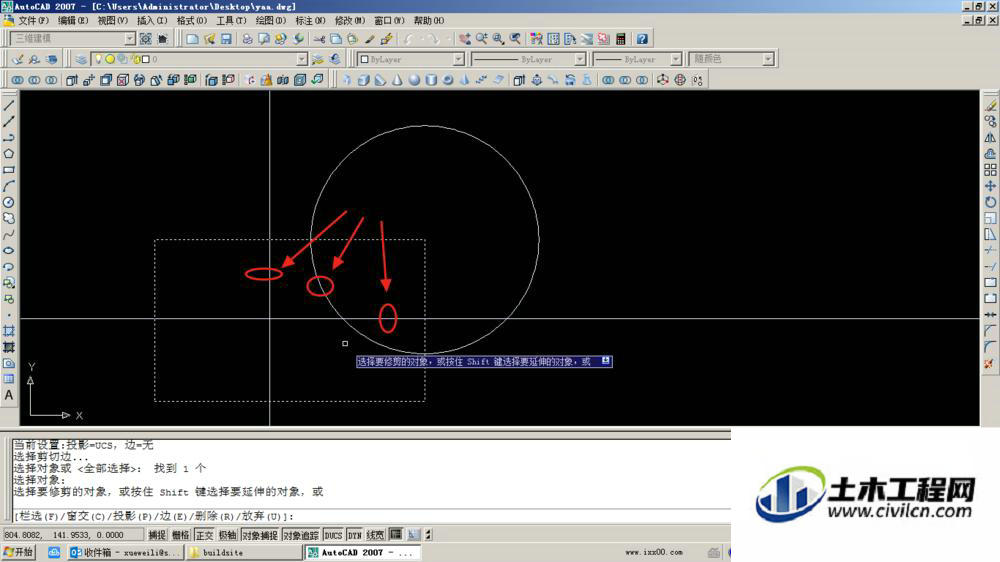This screenshot has width=1000, height=562.
Task: Open the ByLayer linetype dropdown
Action: (580, 59)
